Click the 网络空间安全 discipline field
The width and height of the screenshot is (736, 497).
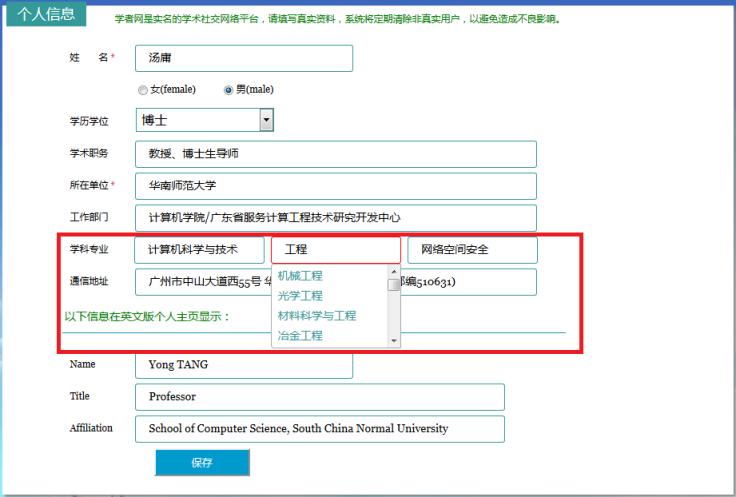[472, 249]
